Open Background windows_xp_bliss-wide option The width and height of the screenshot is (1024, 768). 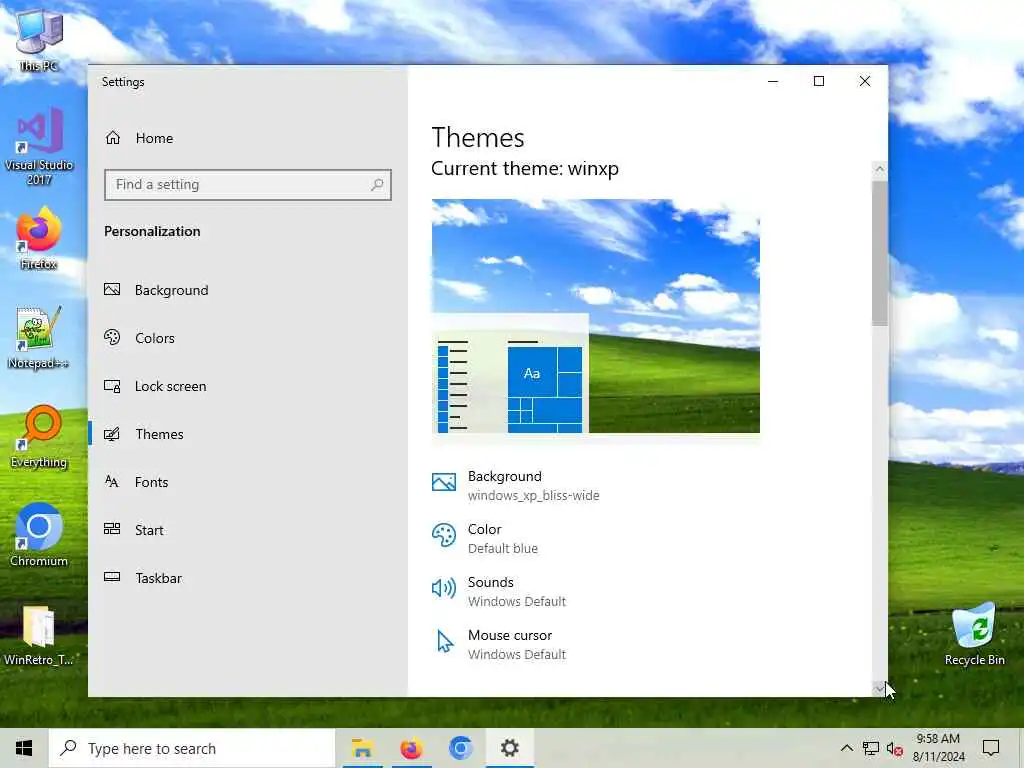pyautogui.click(x=516, y=485)
